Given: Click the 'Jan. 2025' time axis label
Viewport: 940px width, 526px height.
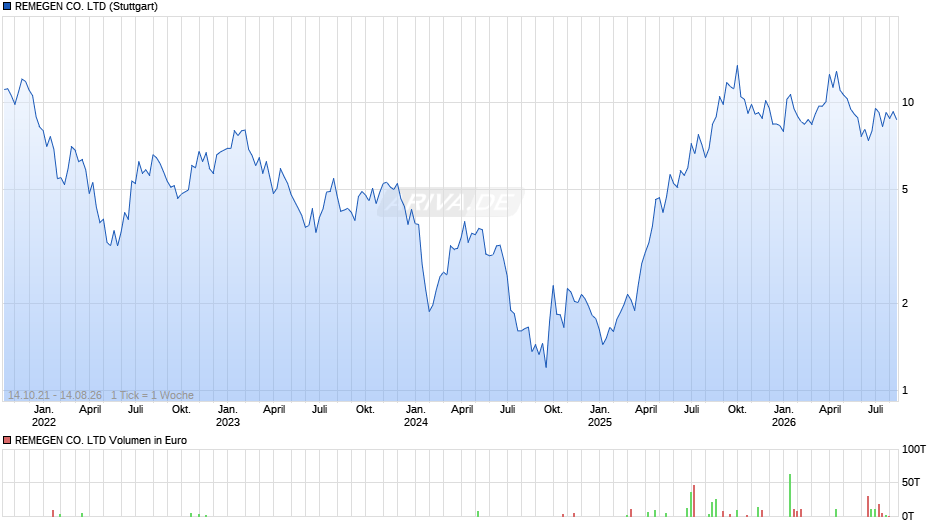Looking at the screenshot, I should pyautogui.click(x=599, y=416).
